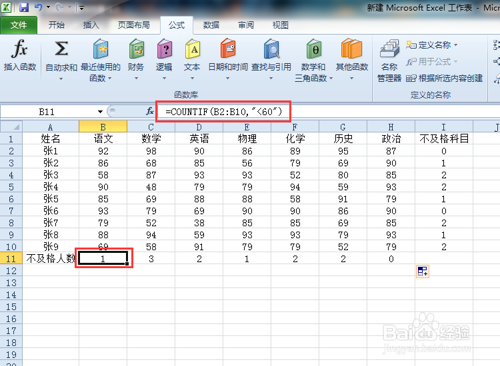Click the 姓名 header cell
Image resolution: width=500 pixels, height=366 pixels.
tap(51, 139)
